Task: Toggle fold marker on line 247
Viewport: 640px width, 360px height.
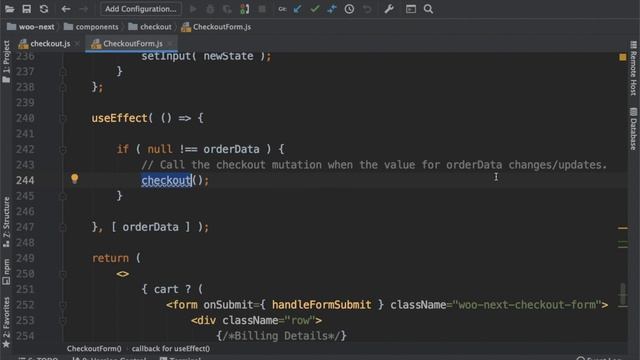Action: coord(62,227)
